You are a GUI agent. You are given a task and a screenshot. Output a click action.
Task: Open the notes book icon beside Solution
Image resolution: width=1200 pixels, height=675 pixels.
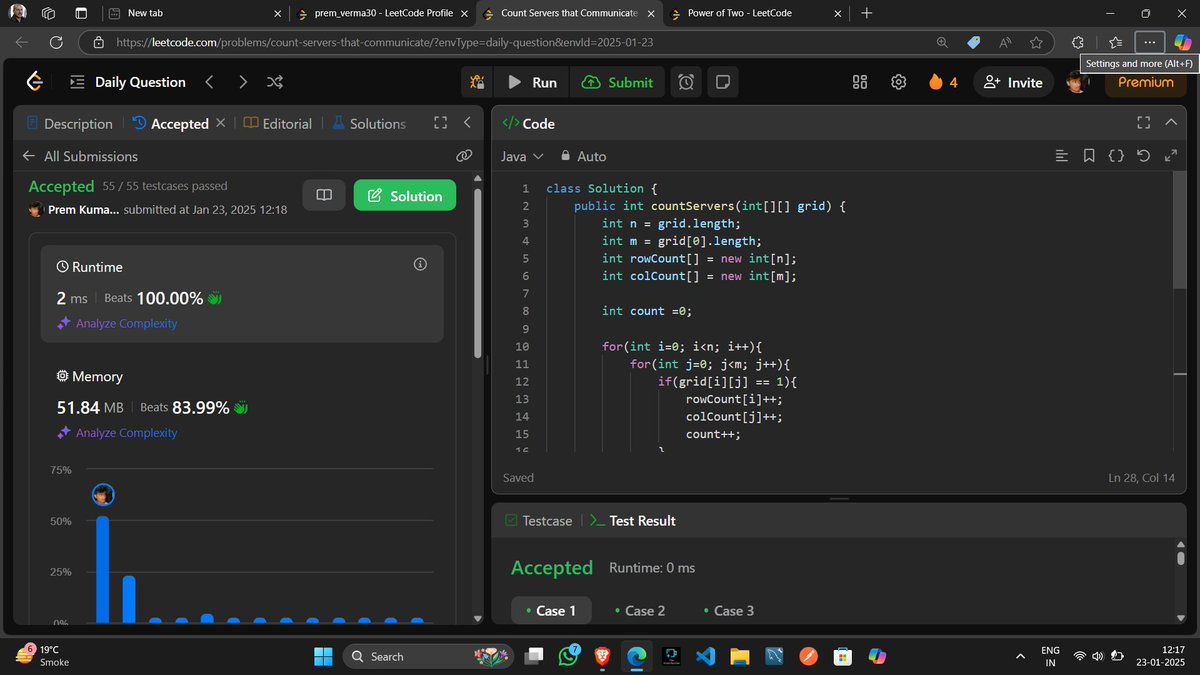tap(324, 195)
